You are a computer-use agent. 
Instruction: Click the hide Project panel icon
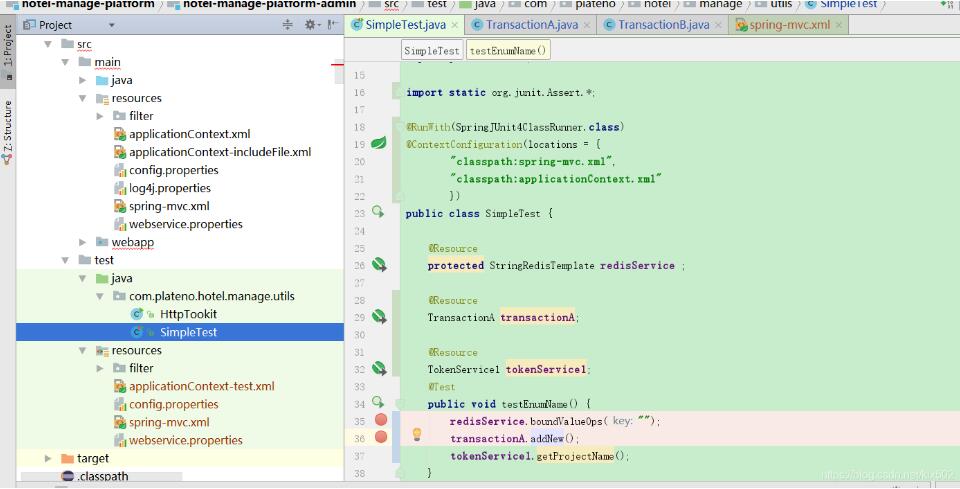click(332, 25)
